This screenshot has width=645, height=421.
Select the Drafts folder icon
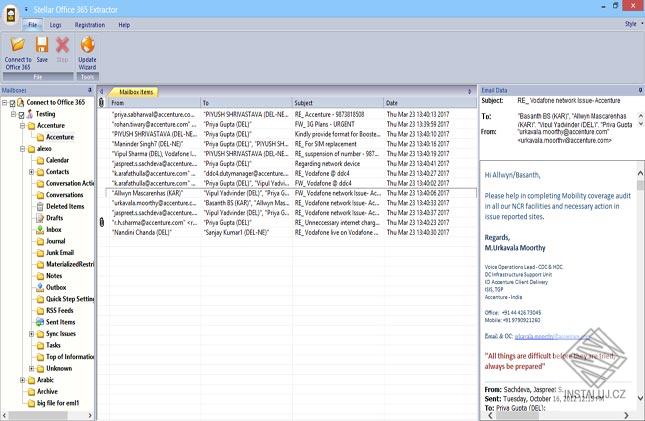pyautogui.click(x=40, y=218)
